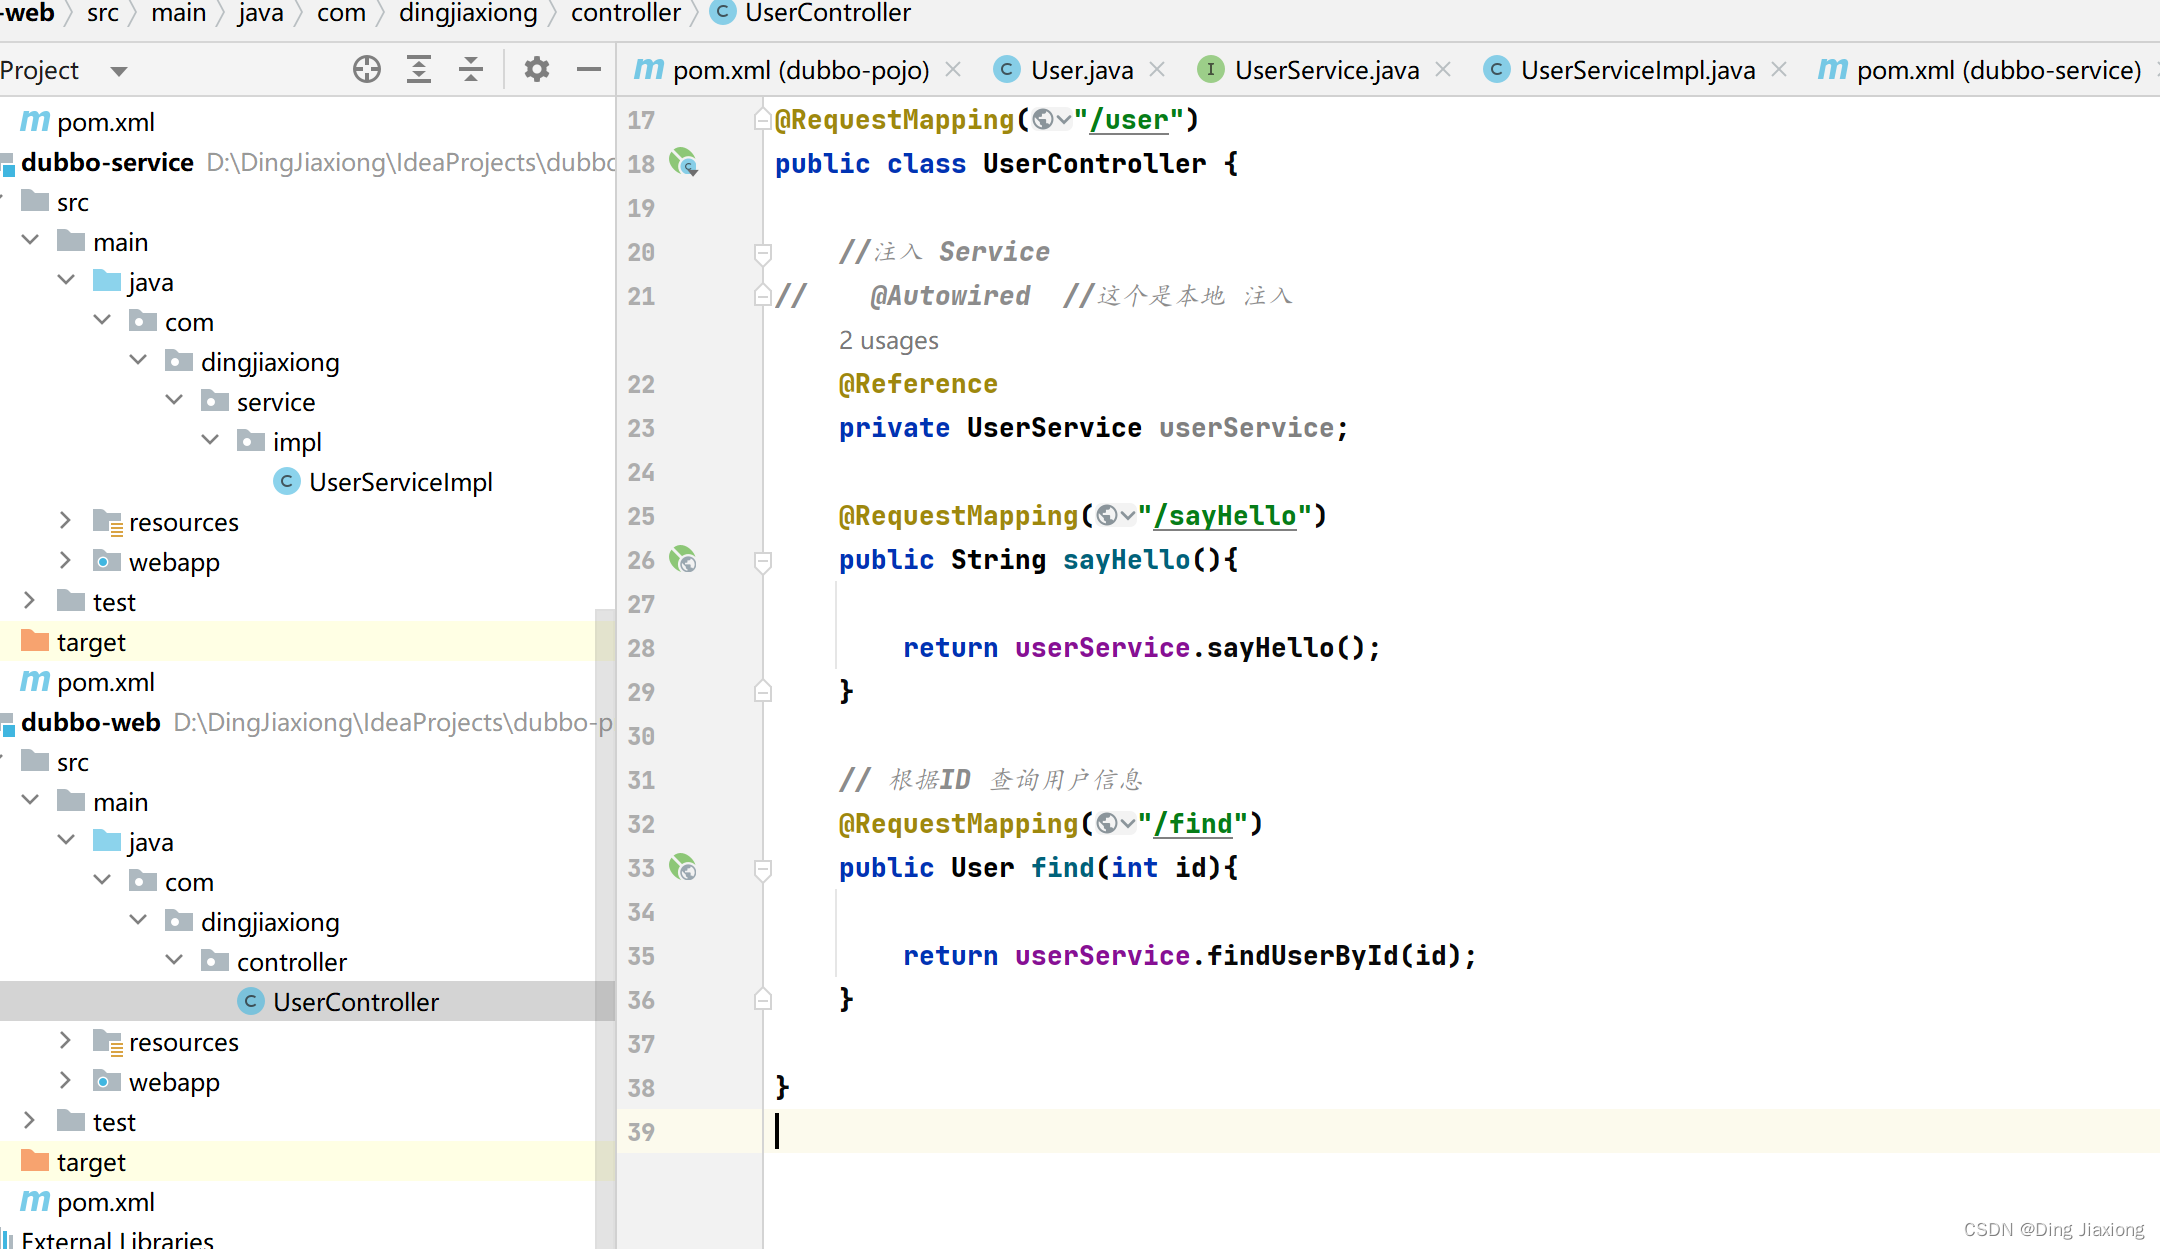2160x1249 pixels.
Task: Collapse the java folder under dubbo-service
Action: (66, 281)
